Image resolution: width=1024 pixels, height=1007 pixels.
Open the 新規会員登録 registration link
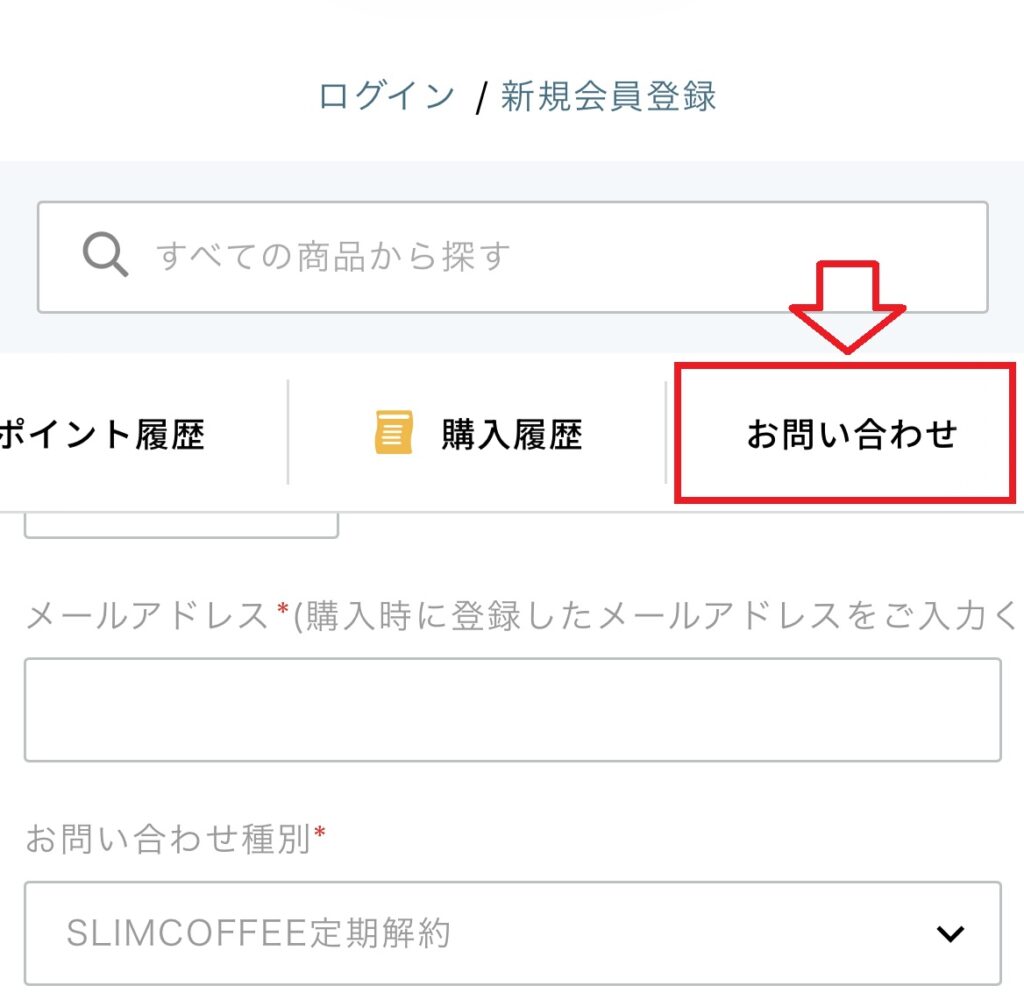point(611,95)
